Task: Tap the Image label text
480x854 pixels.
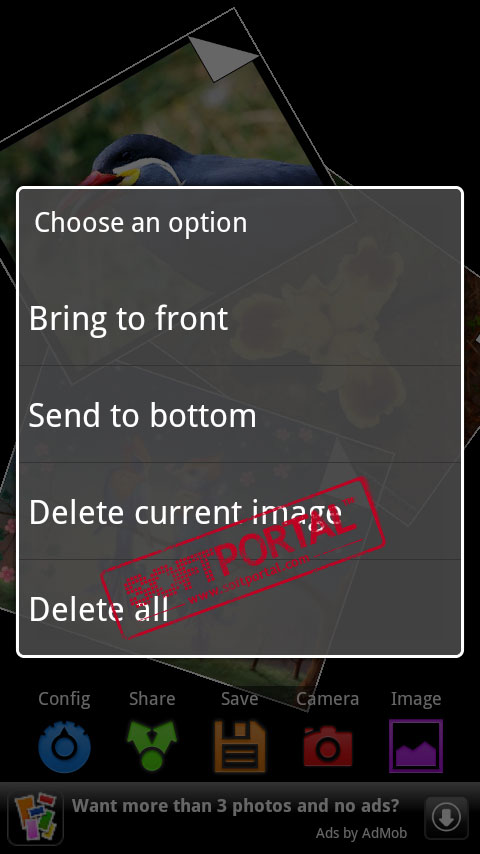Action: pyautogui.click(x=416, y=699)
